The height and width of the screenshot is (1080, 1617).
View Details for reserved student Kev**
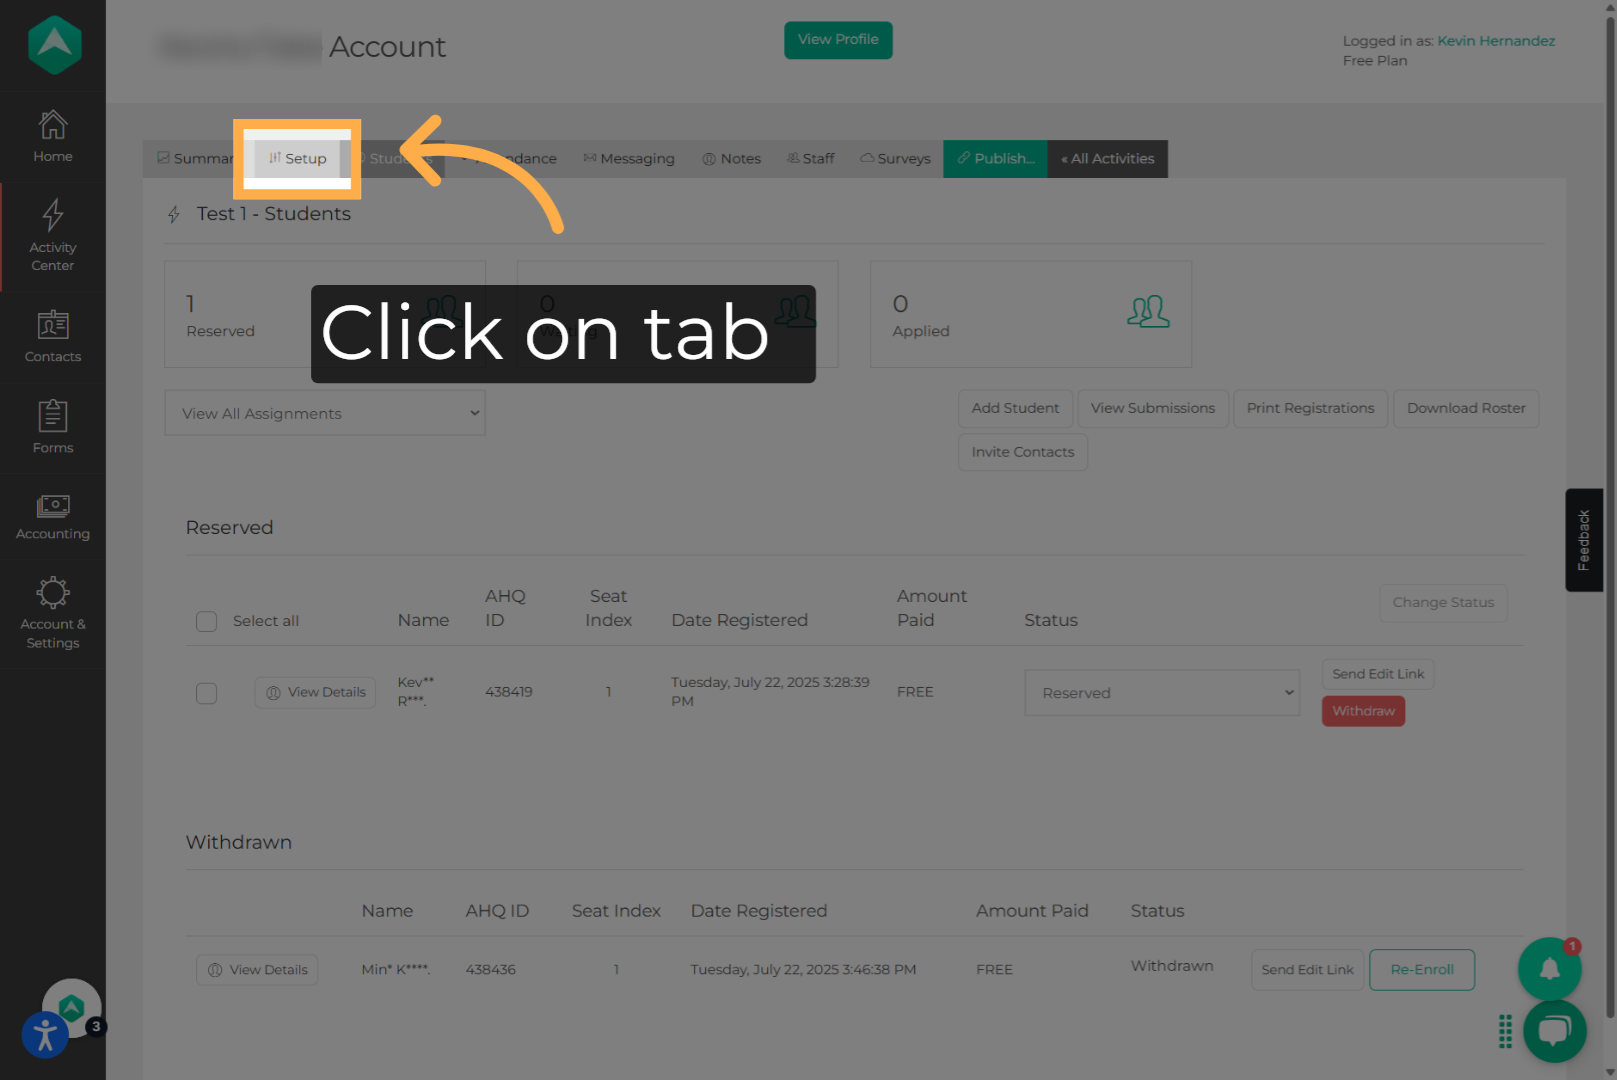click(315, 692)
